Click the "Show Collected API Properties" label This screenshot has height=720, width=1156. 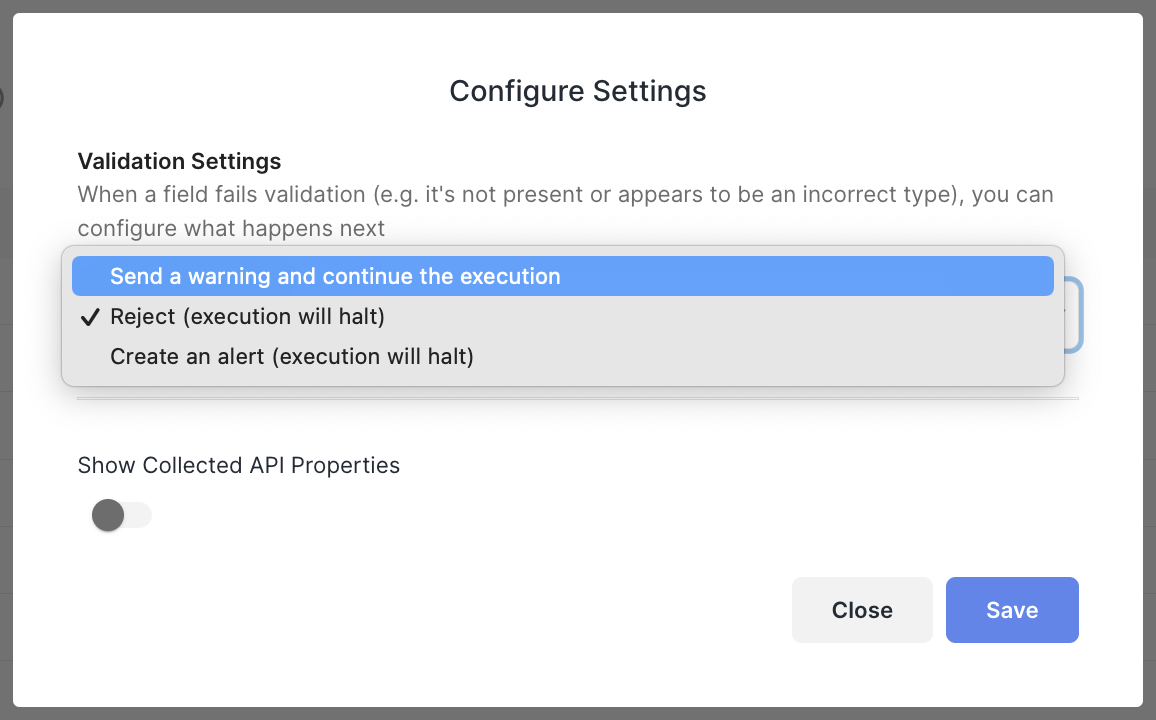point(239,465)
